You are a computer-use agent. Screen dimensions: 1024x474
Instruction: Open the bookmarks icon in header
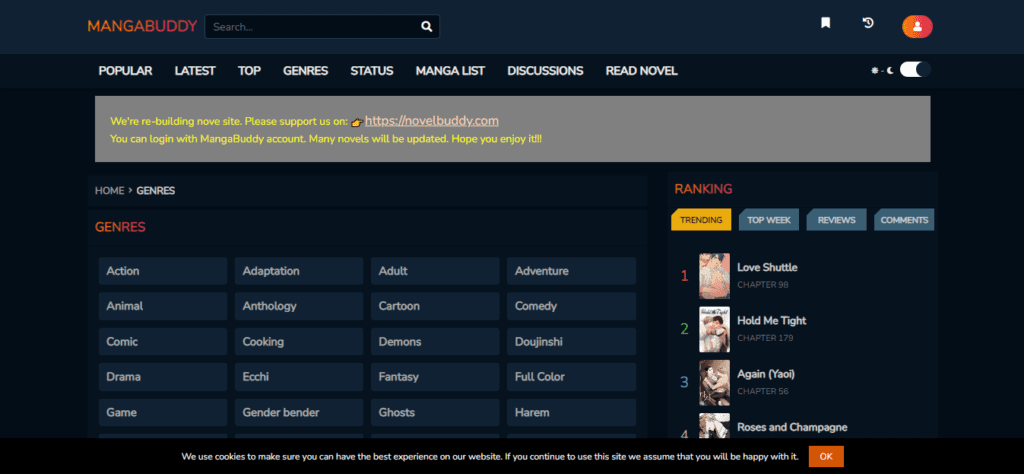(825, 24)
